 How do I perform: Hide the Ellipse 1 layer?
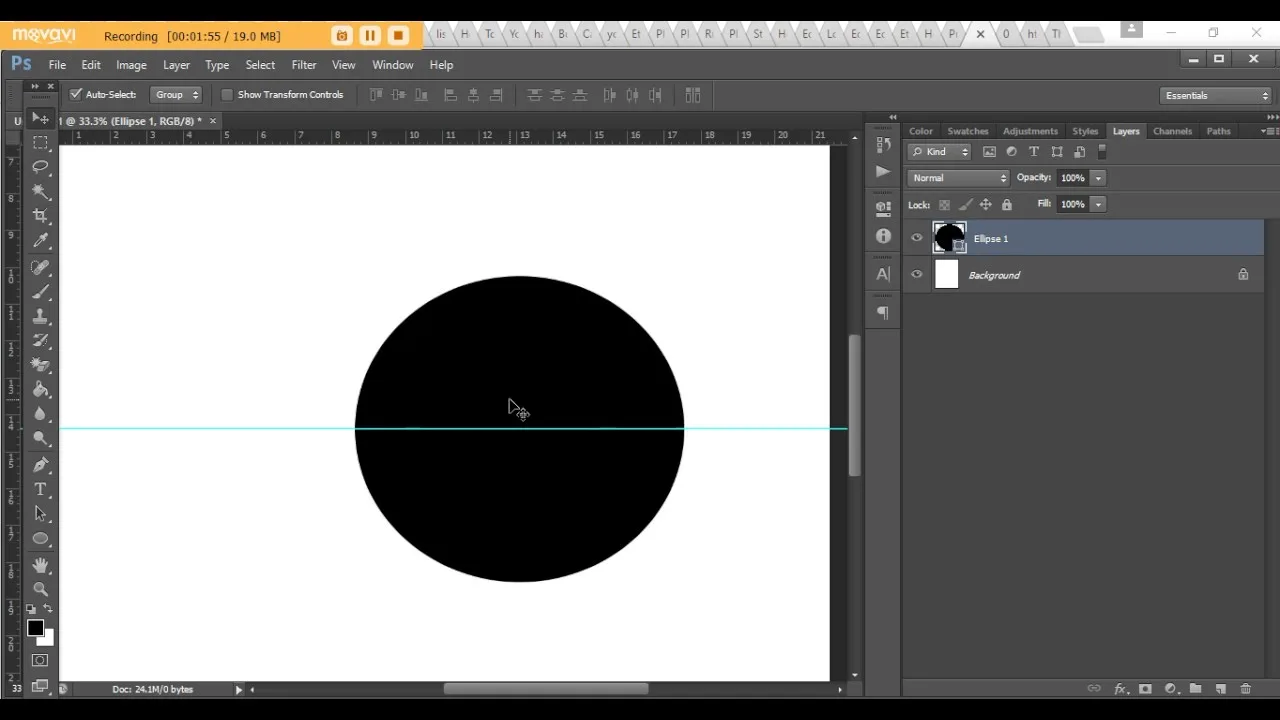click(x=917, y=238)
